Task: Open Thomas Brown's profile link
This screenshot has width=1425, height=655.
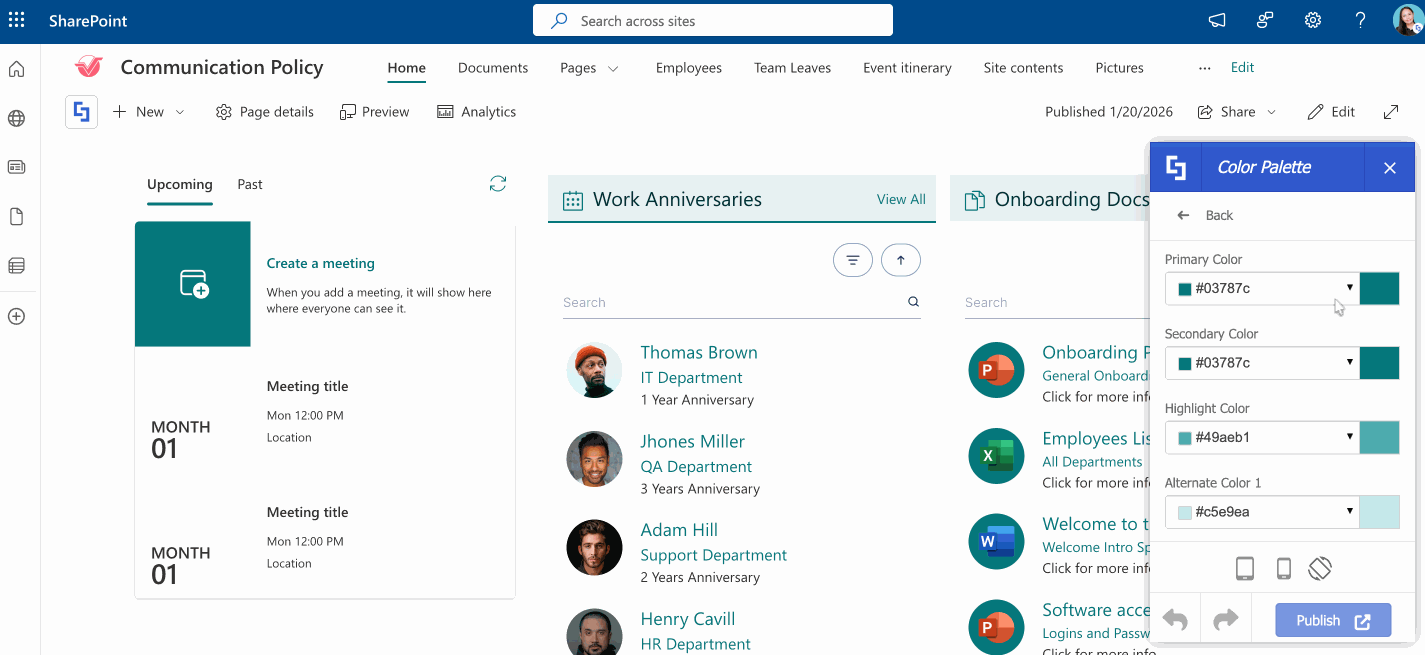Action: [698, 352]
